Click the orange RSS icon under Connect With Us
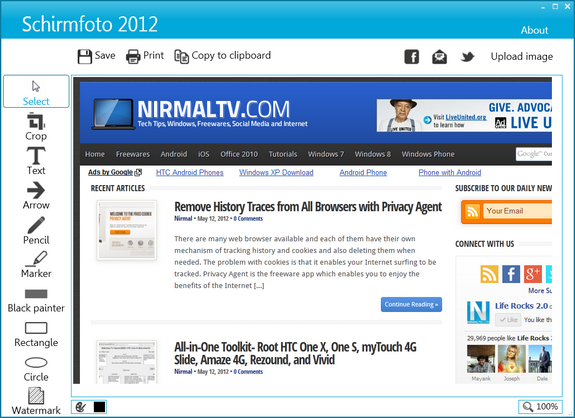This screenshot has width=575, height=418. click(489, 274)
